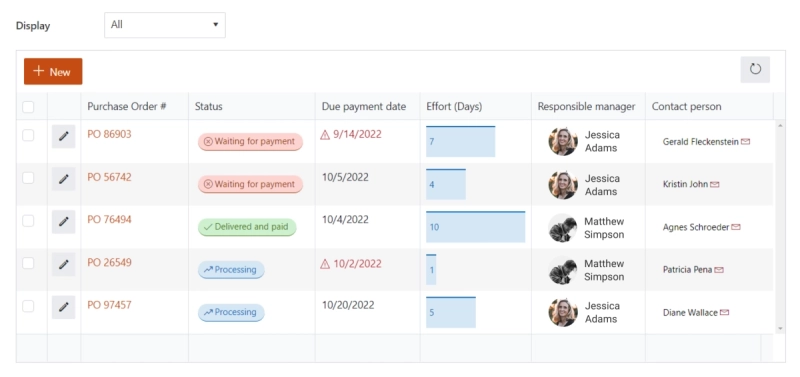Click mail icon beside Agnes Schroeder
This screenshot has width=800, height=377.
(x=736, y=227)
